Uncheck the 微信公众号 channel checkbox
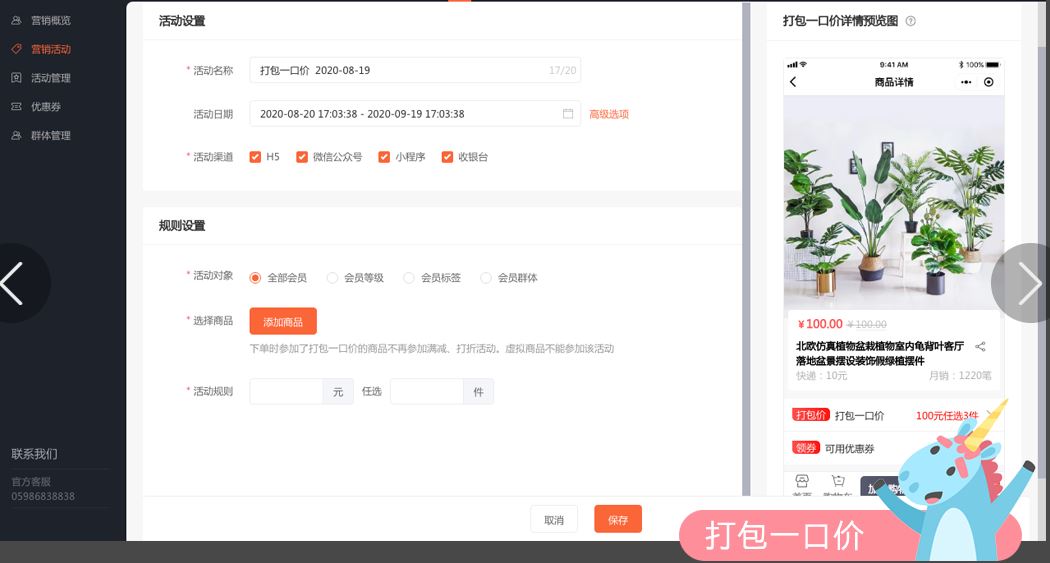Image resolution: width=1050 pixels, height=563 pixels. point(302,157)
